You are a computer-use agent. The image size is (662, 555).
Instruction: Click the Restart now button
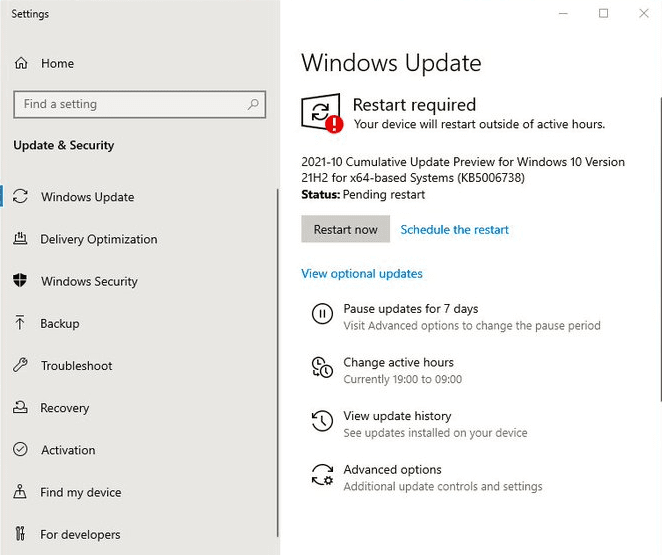(345, 229)
